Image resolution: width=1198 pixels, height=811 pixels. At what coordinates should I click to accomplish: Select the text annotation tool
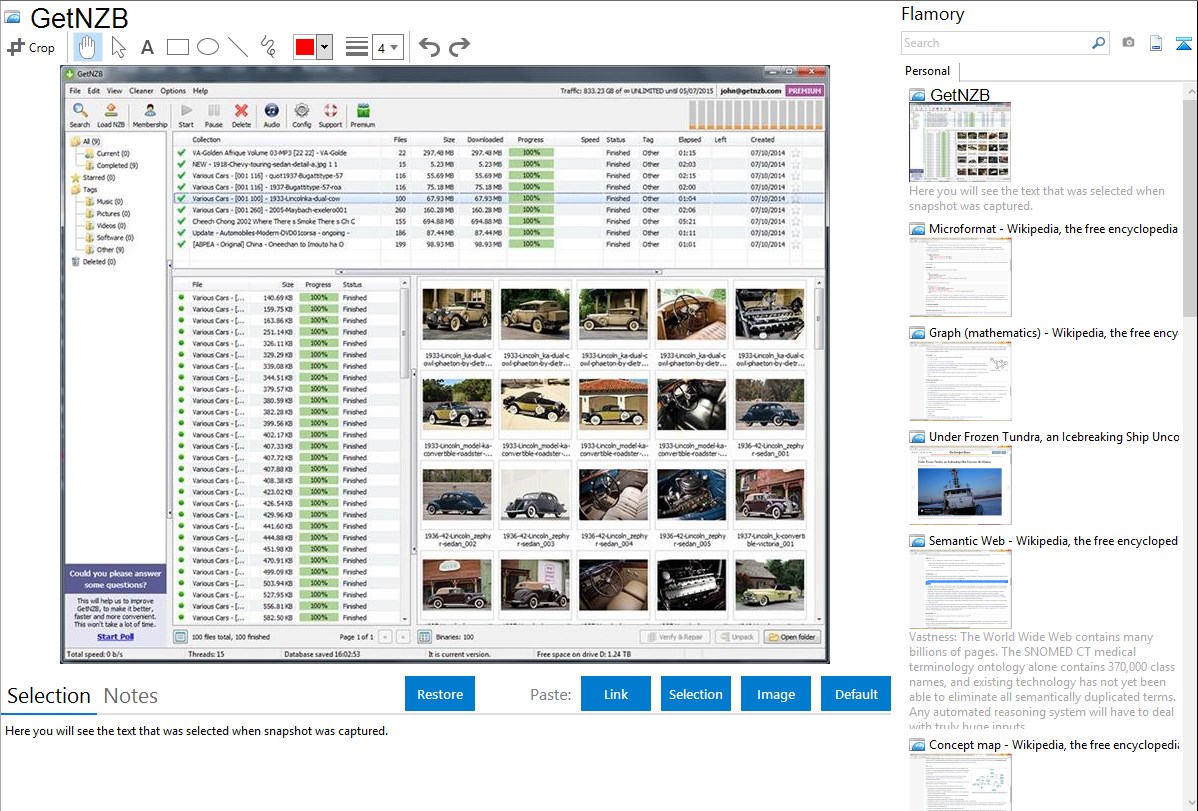pyautogui.click(x=147, y=47)
